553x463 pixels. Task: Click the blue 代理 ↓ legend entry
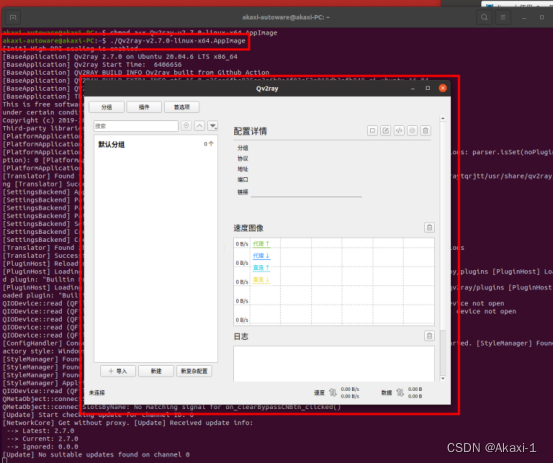tap(261, 256)
